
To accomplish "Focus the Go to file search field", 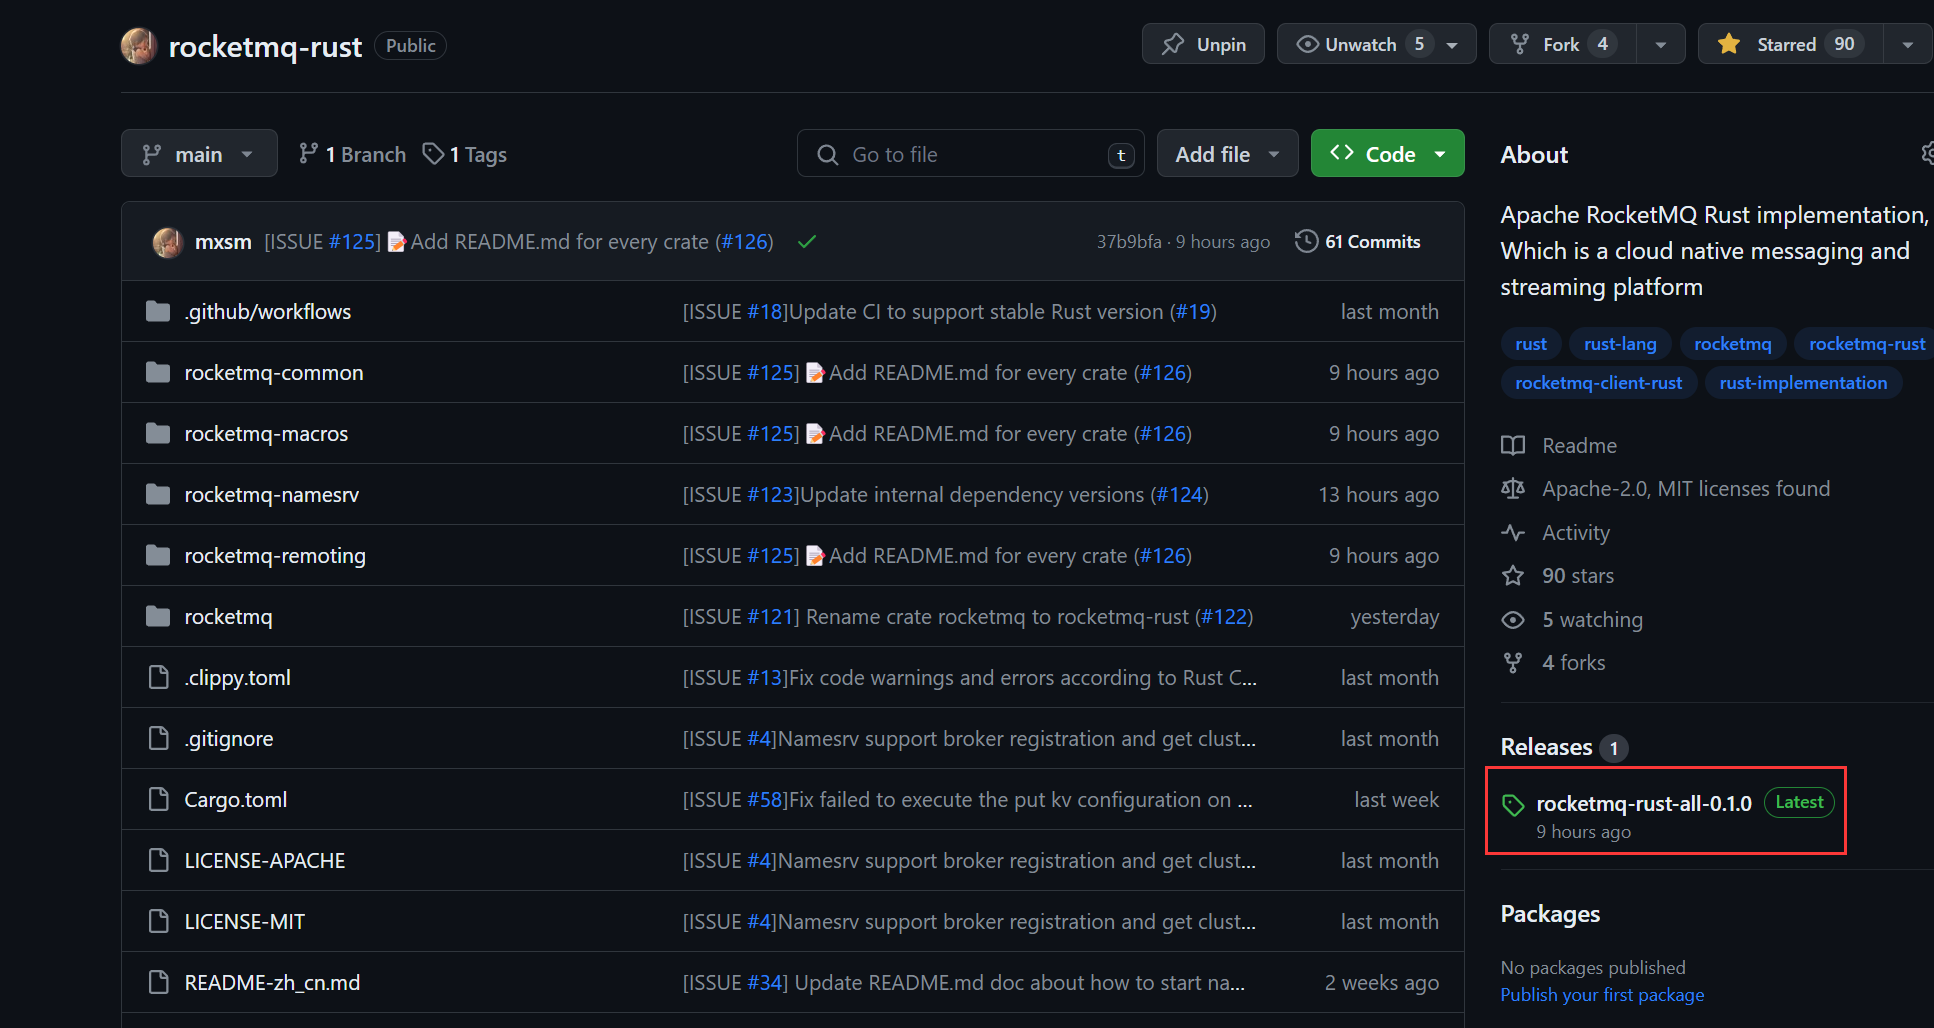I will pos(971,154).
